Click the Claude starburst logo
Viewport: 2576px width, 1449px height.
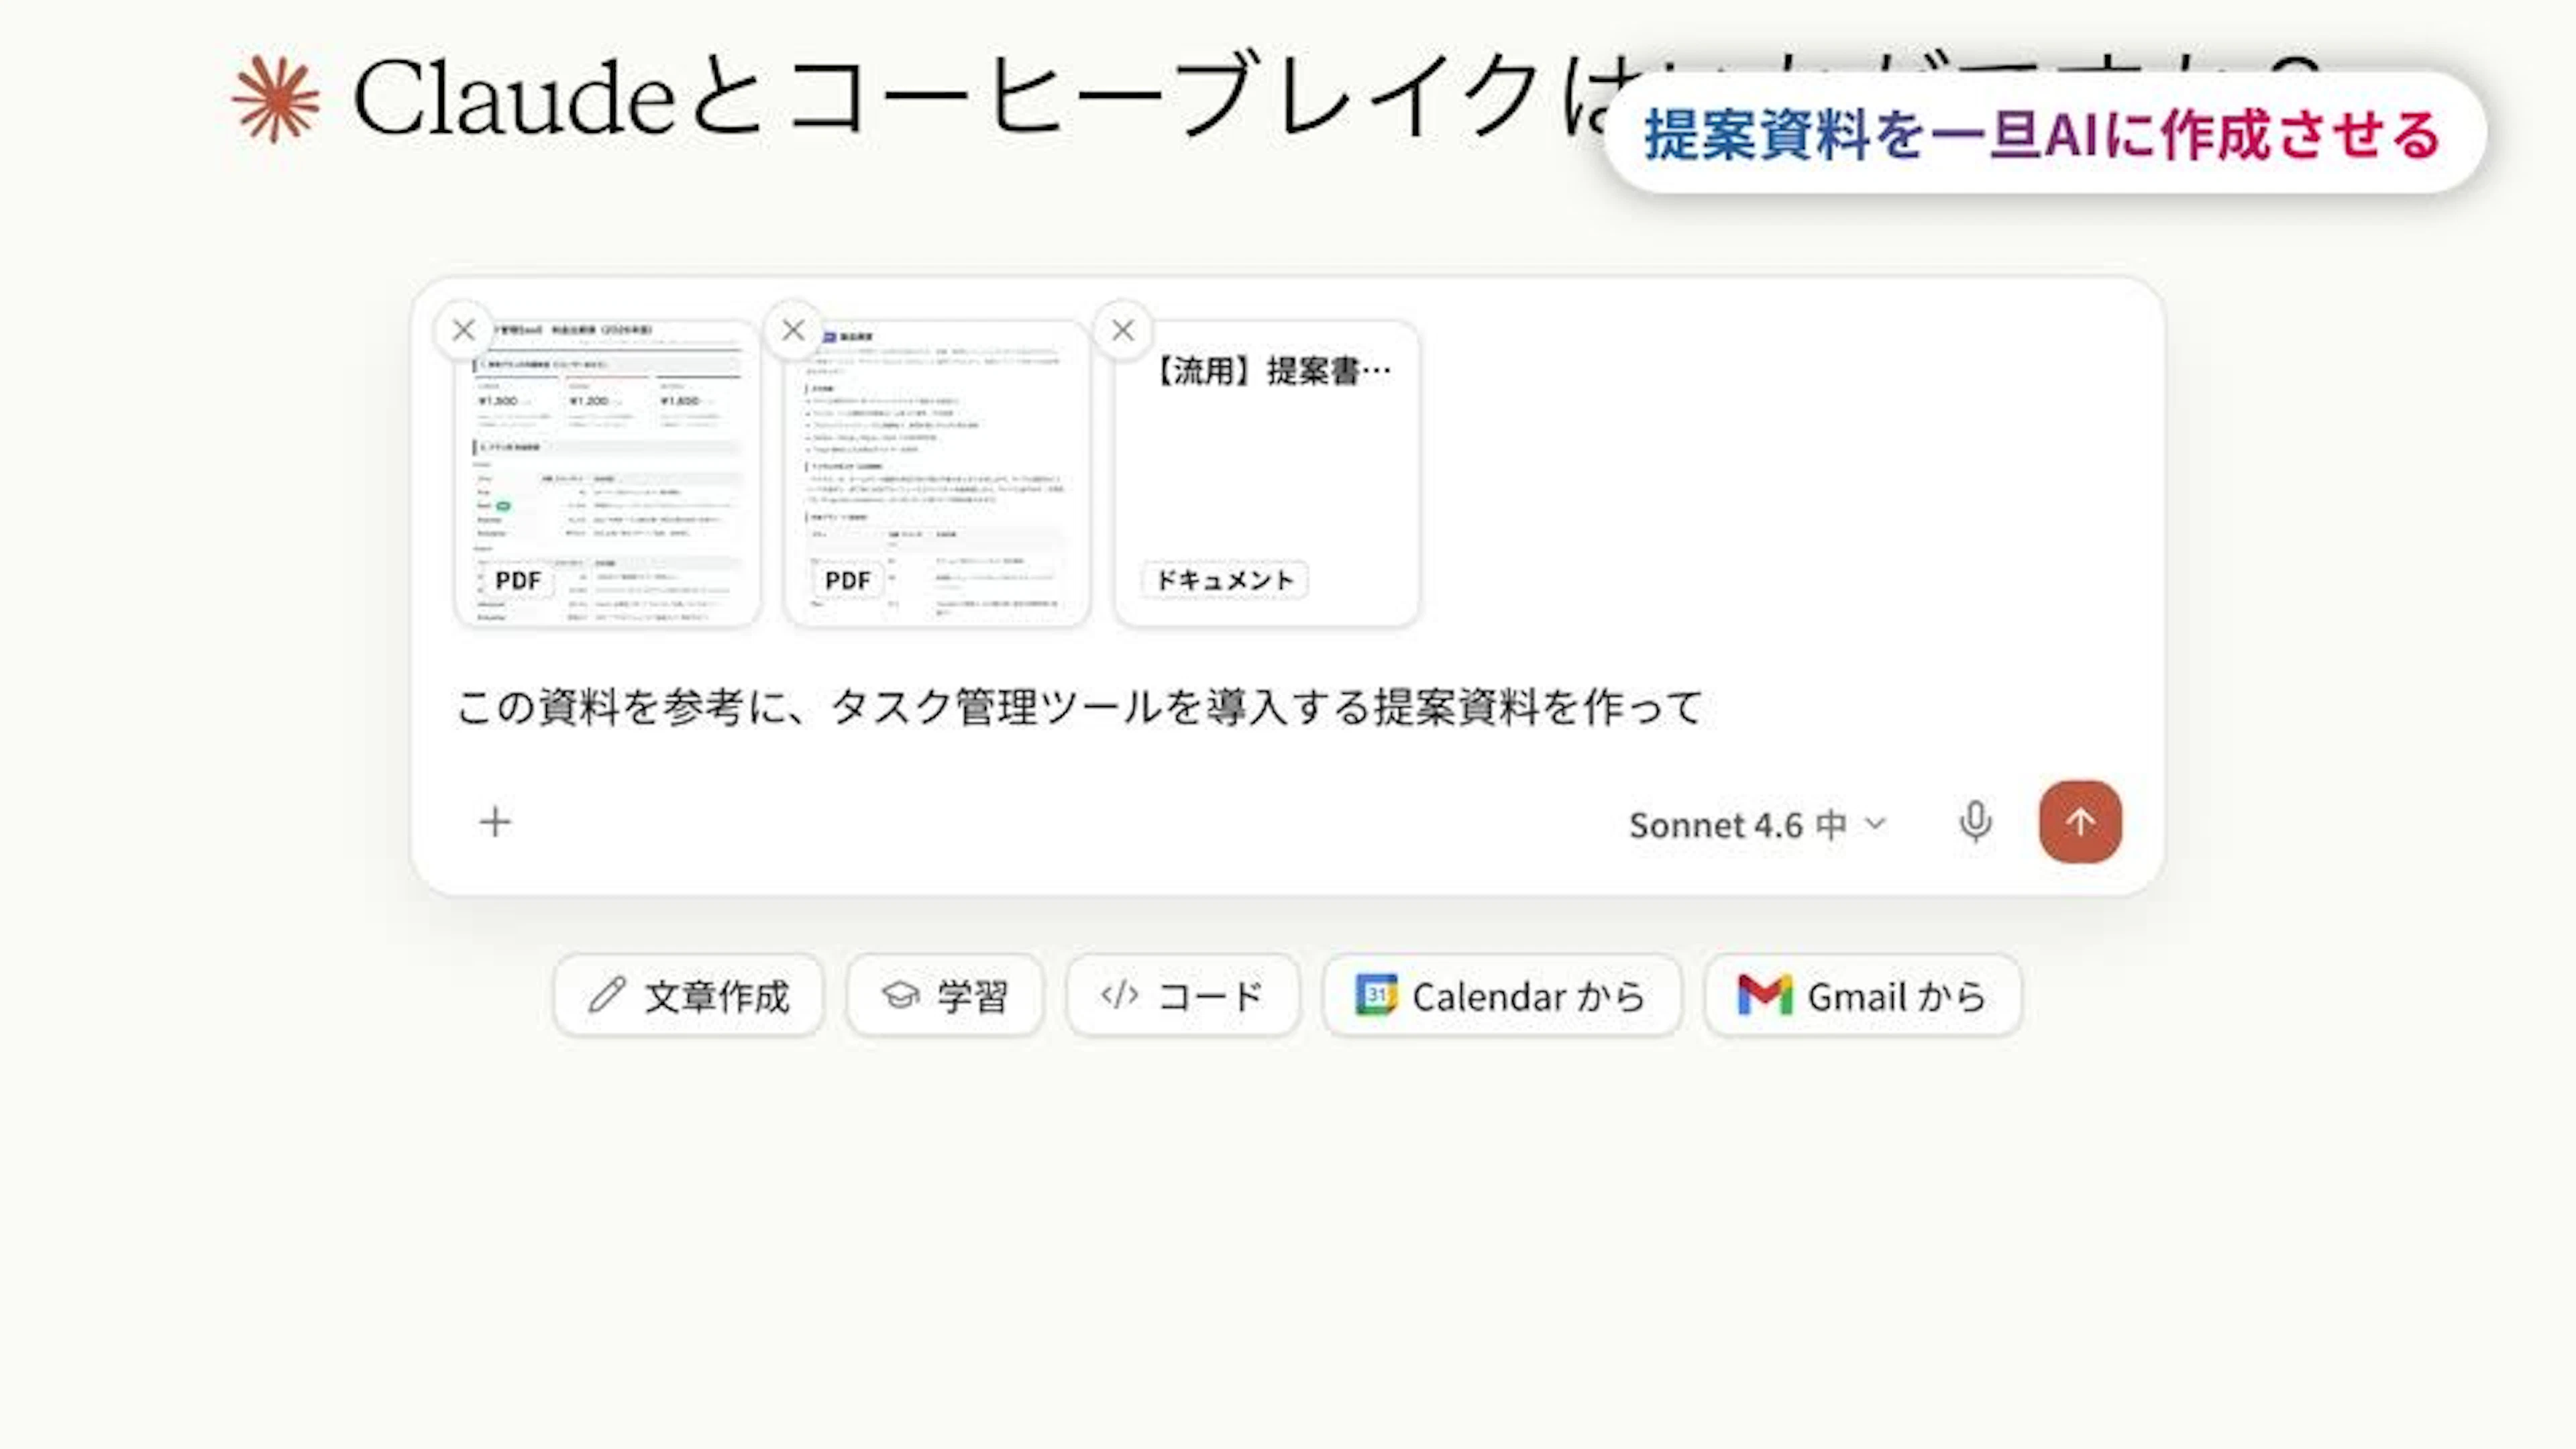(275, 100)
